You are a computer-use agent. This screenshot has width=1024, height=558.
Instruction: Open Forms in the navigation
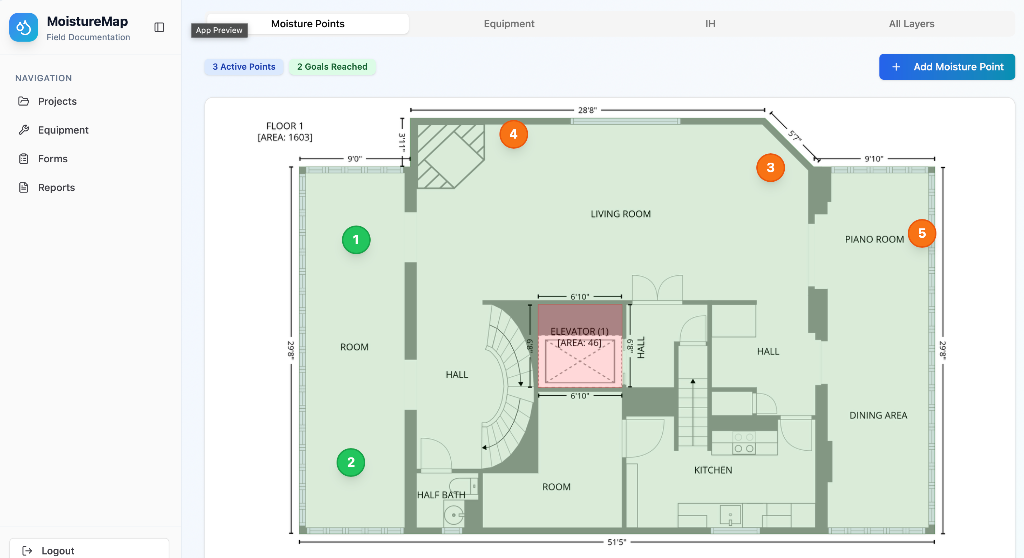point(90,159)
